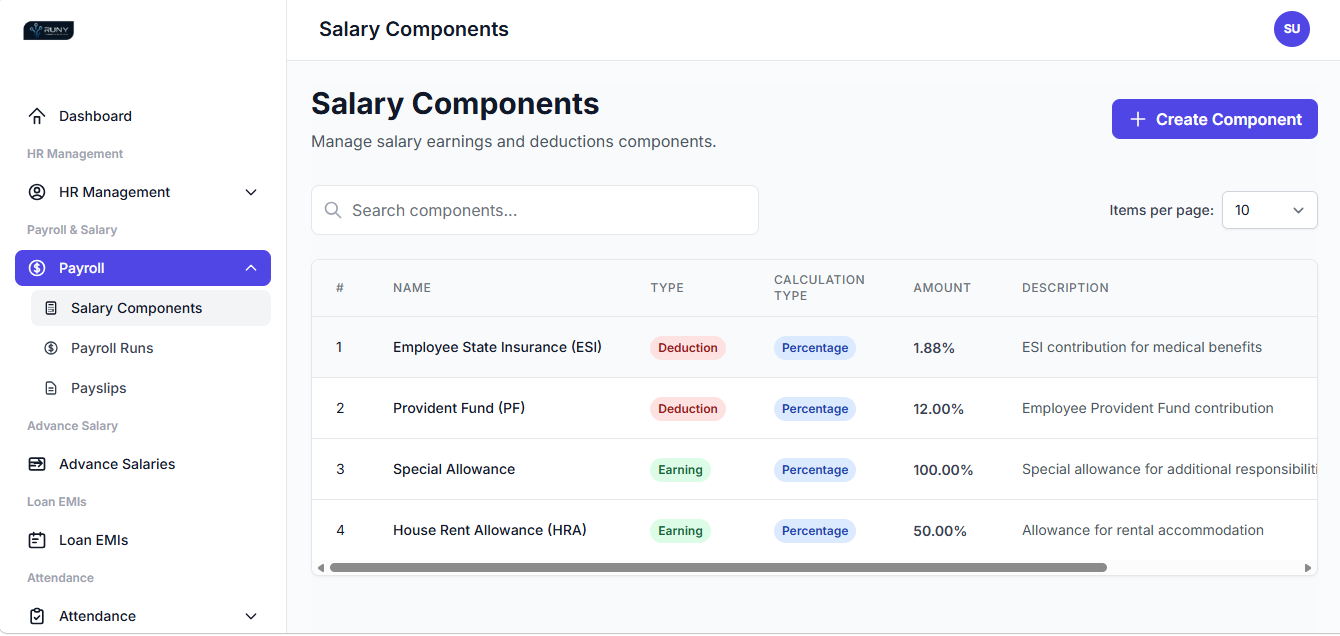Click Percentage badge in Special Allowance row
Image resolution: width=1340 pixels, height=636 pixels.
[x=815, y=470]
